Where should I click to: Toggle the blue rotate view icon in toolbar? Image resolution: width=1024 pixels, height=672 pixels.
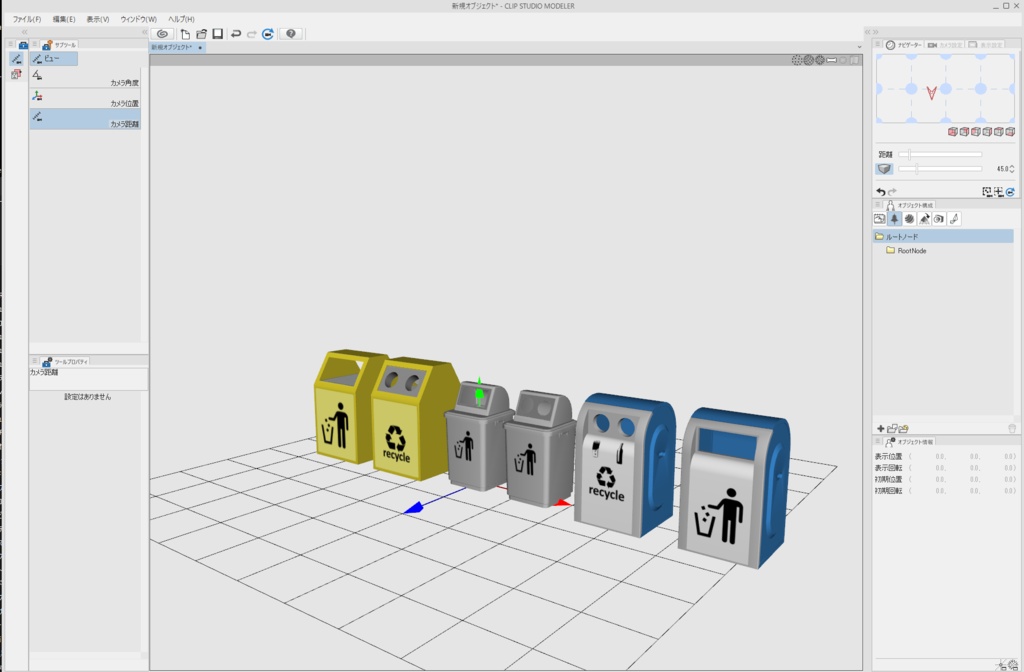tap(266, 33)
